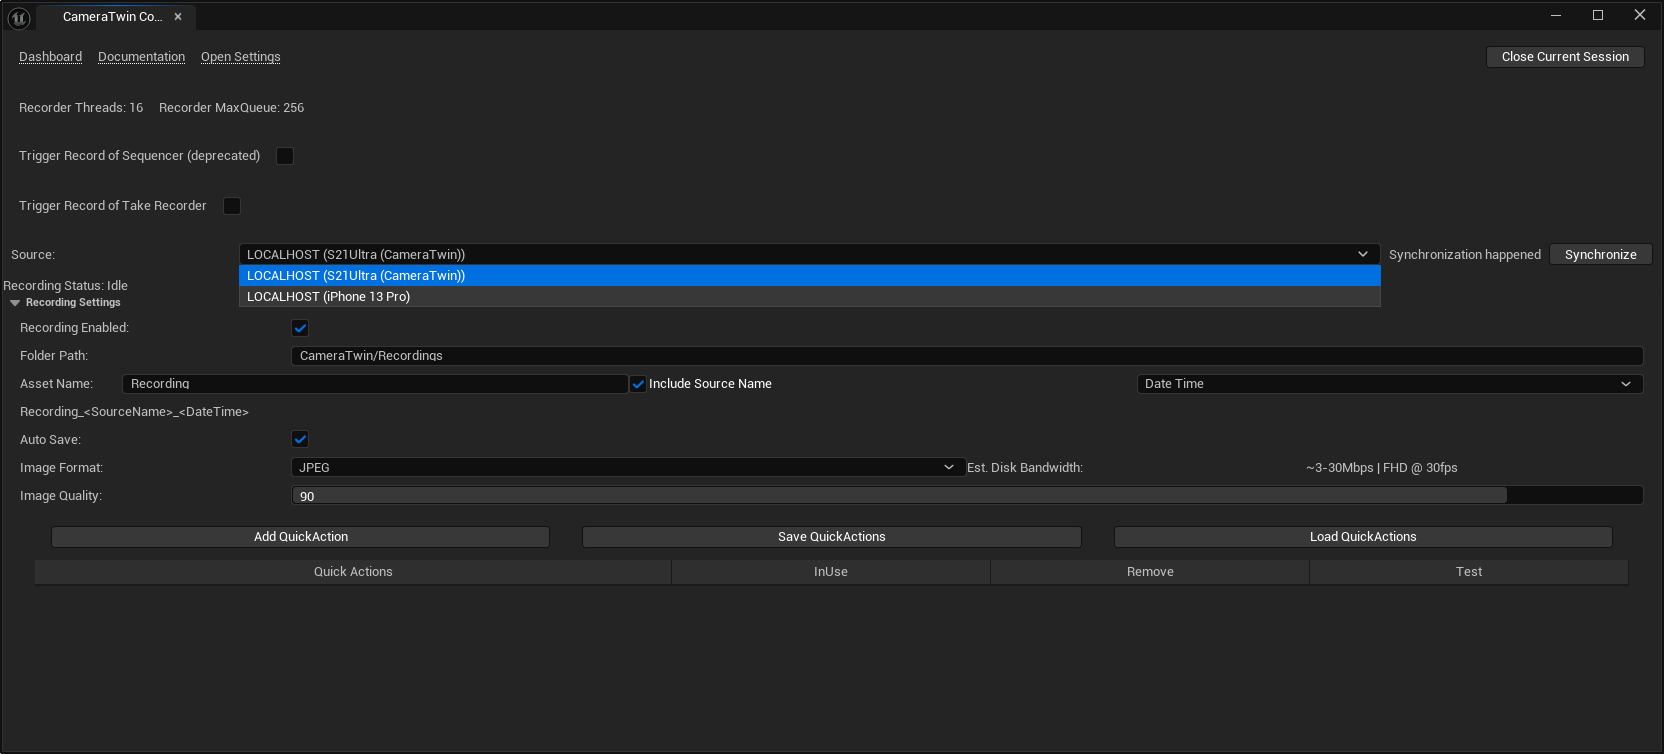The height and width of the screenshot is (754, 1664).
Task: Close the CameraTwin tab
Action: 178,17
